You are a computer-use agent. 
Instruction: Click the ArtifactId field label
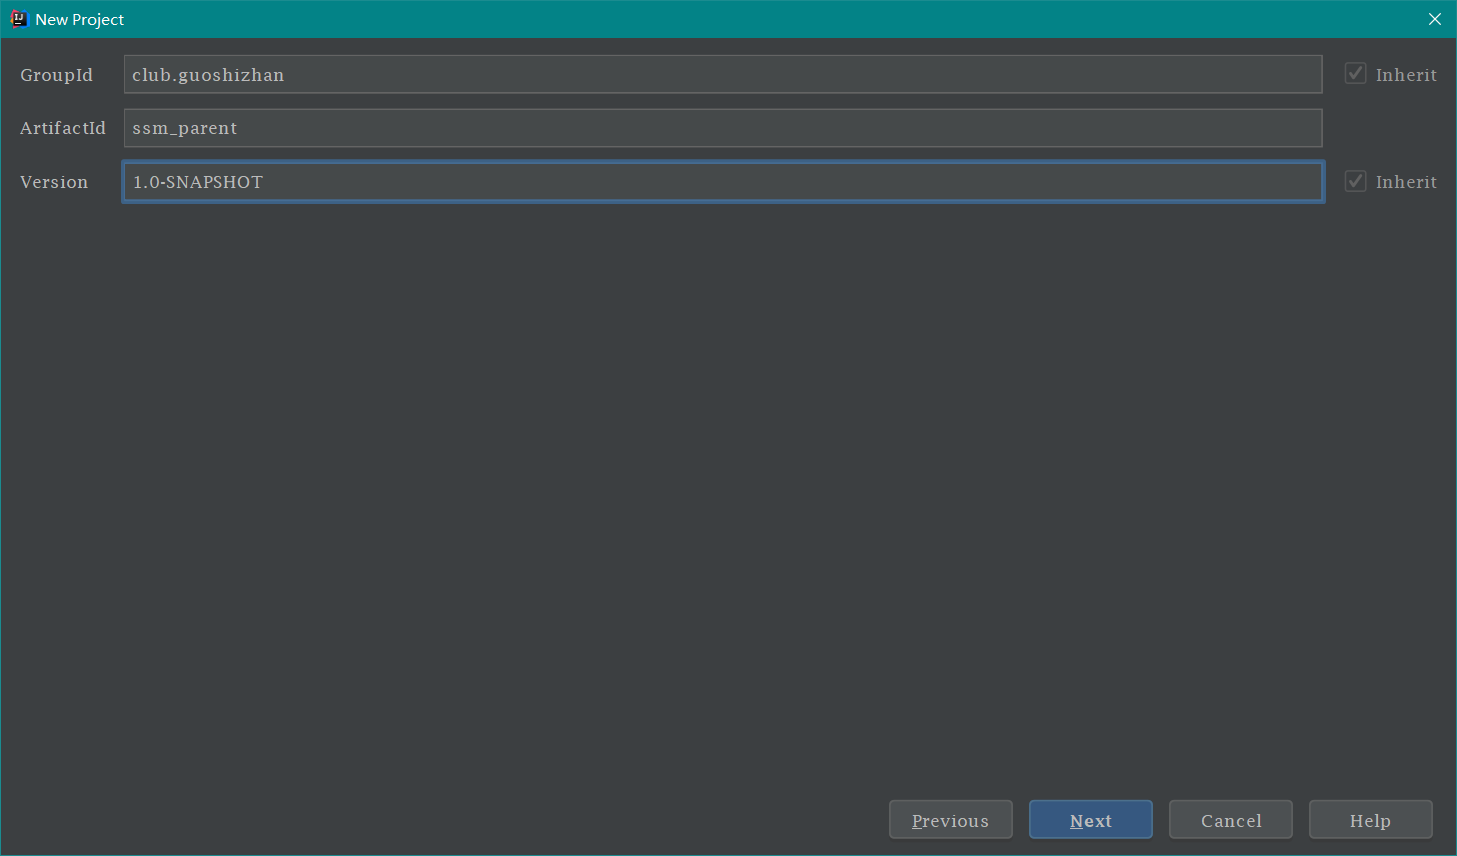tap(62, 128)
